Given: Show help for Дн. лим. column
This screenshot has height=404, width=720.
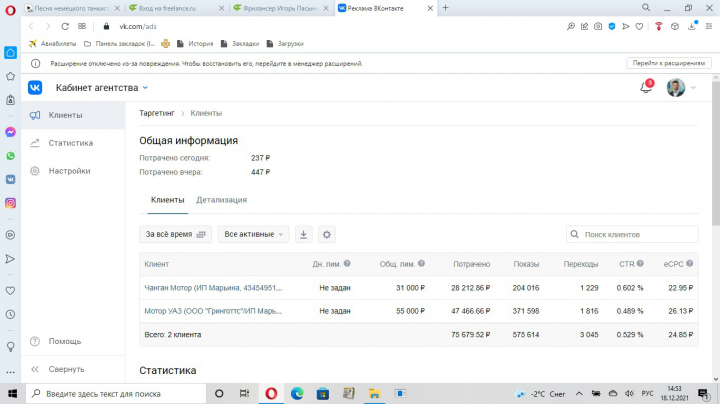Looking at the screenshot, I should tap(347, 264).
